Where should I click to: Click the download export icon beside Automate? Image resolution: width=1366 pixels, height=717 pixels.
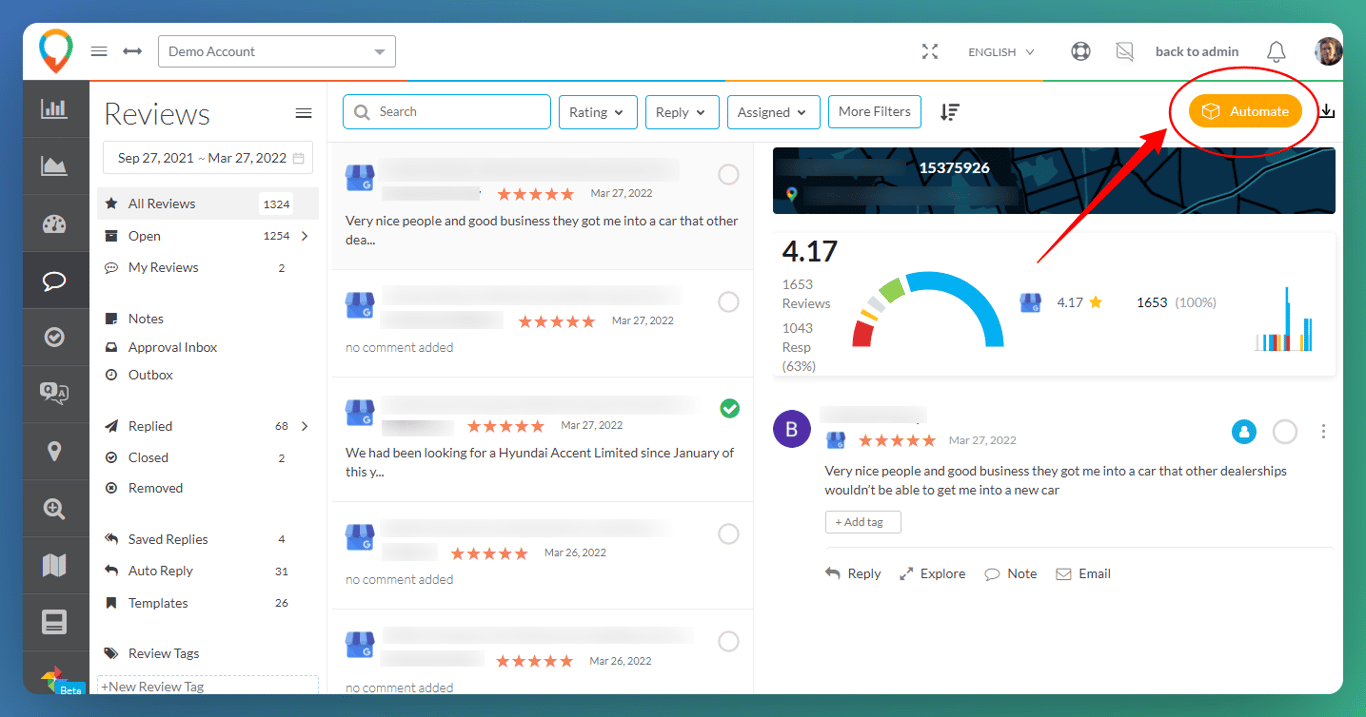pyautogui.click(x=1327, y=112)
